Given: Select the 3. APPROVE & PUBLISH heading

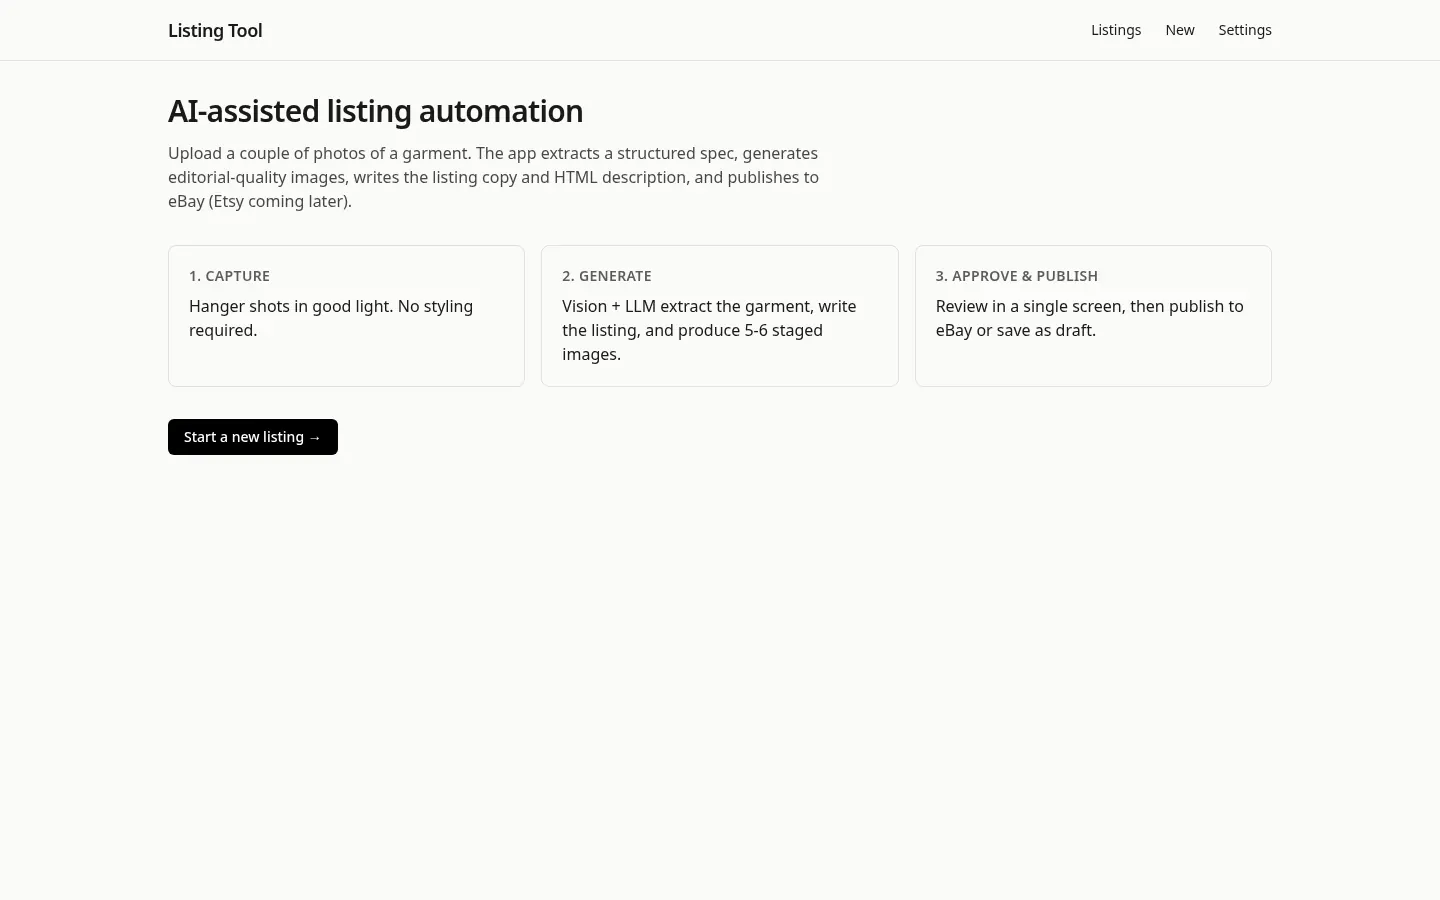Looking at the screenshot, I should (1016, 276).
